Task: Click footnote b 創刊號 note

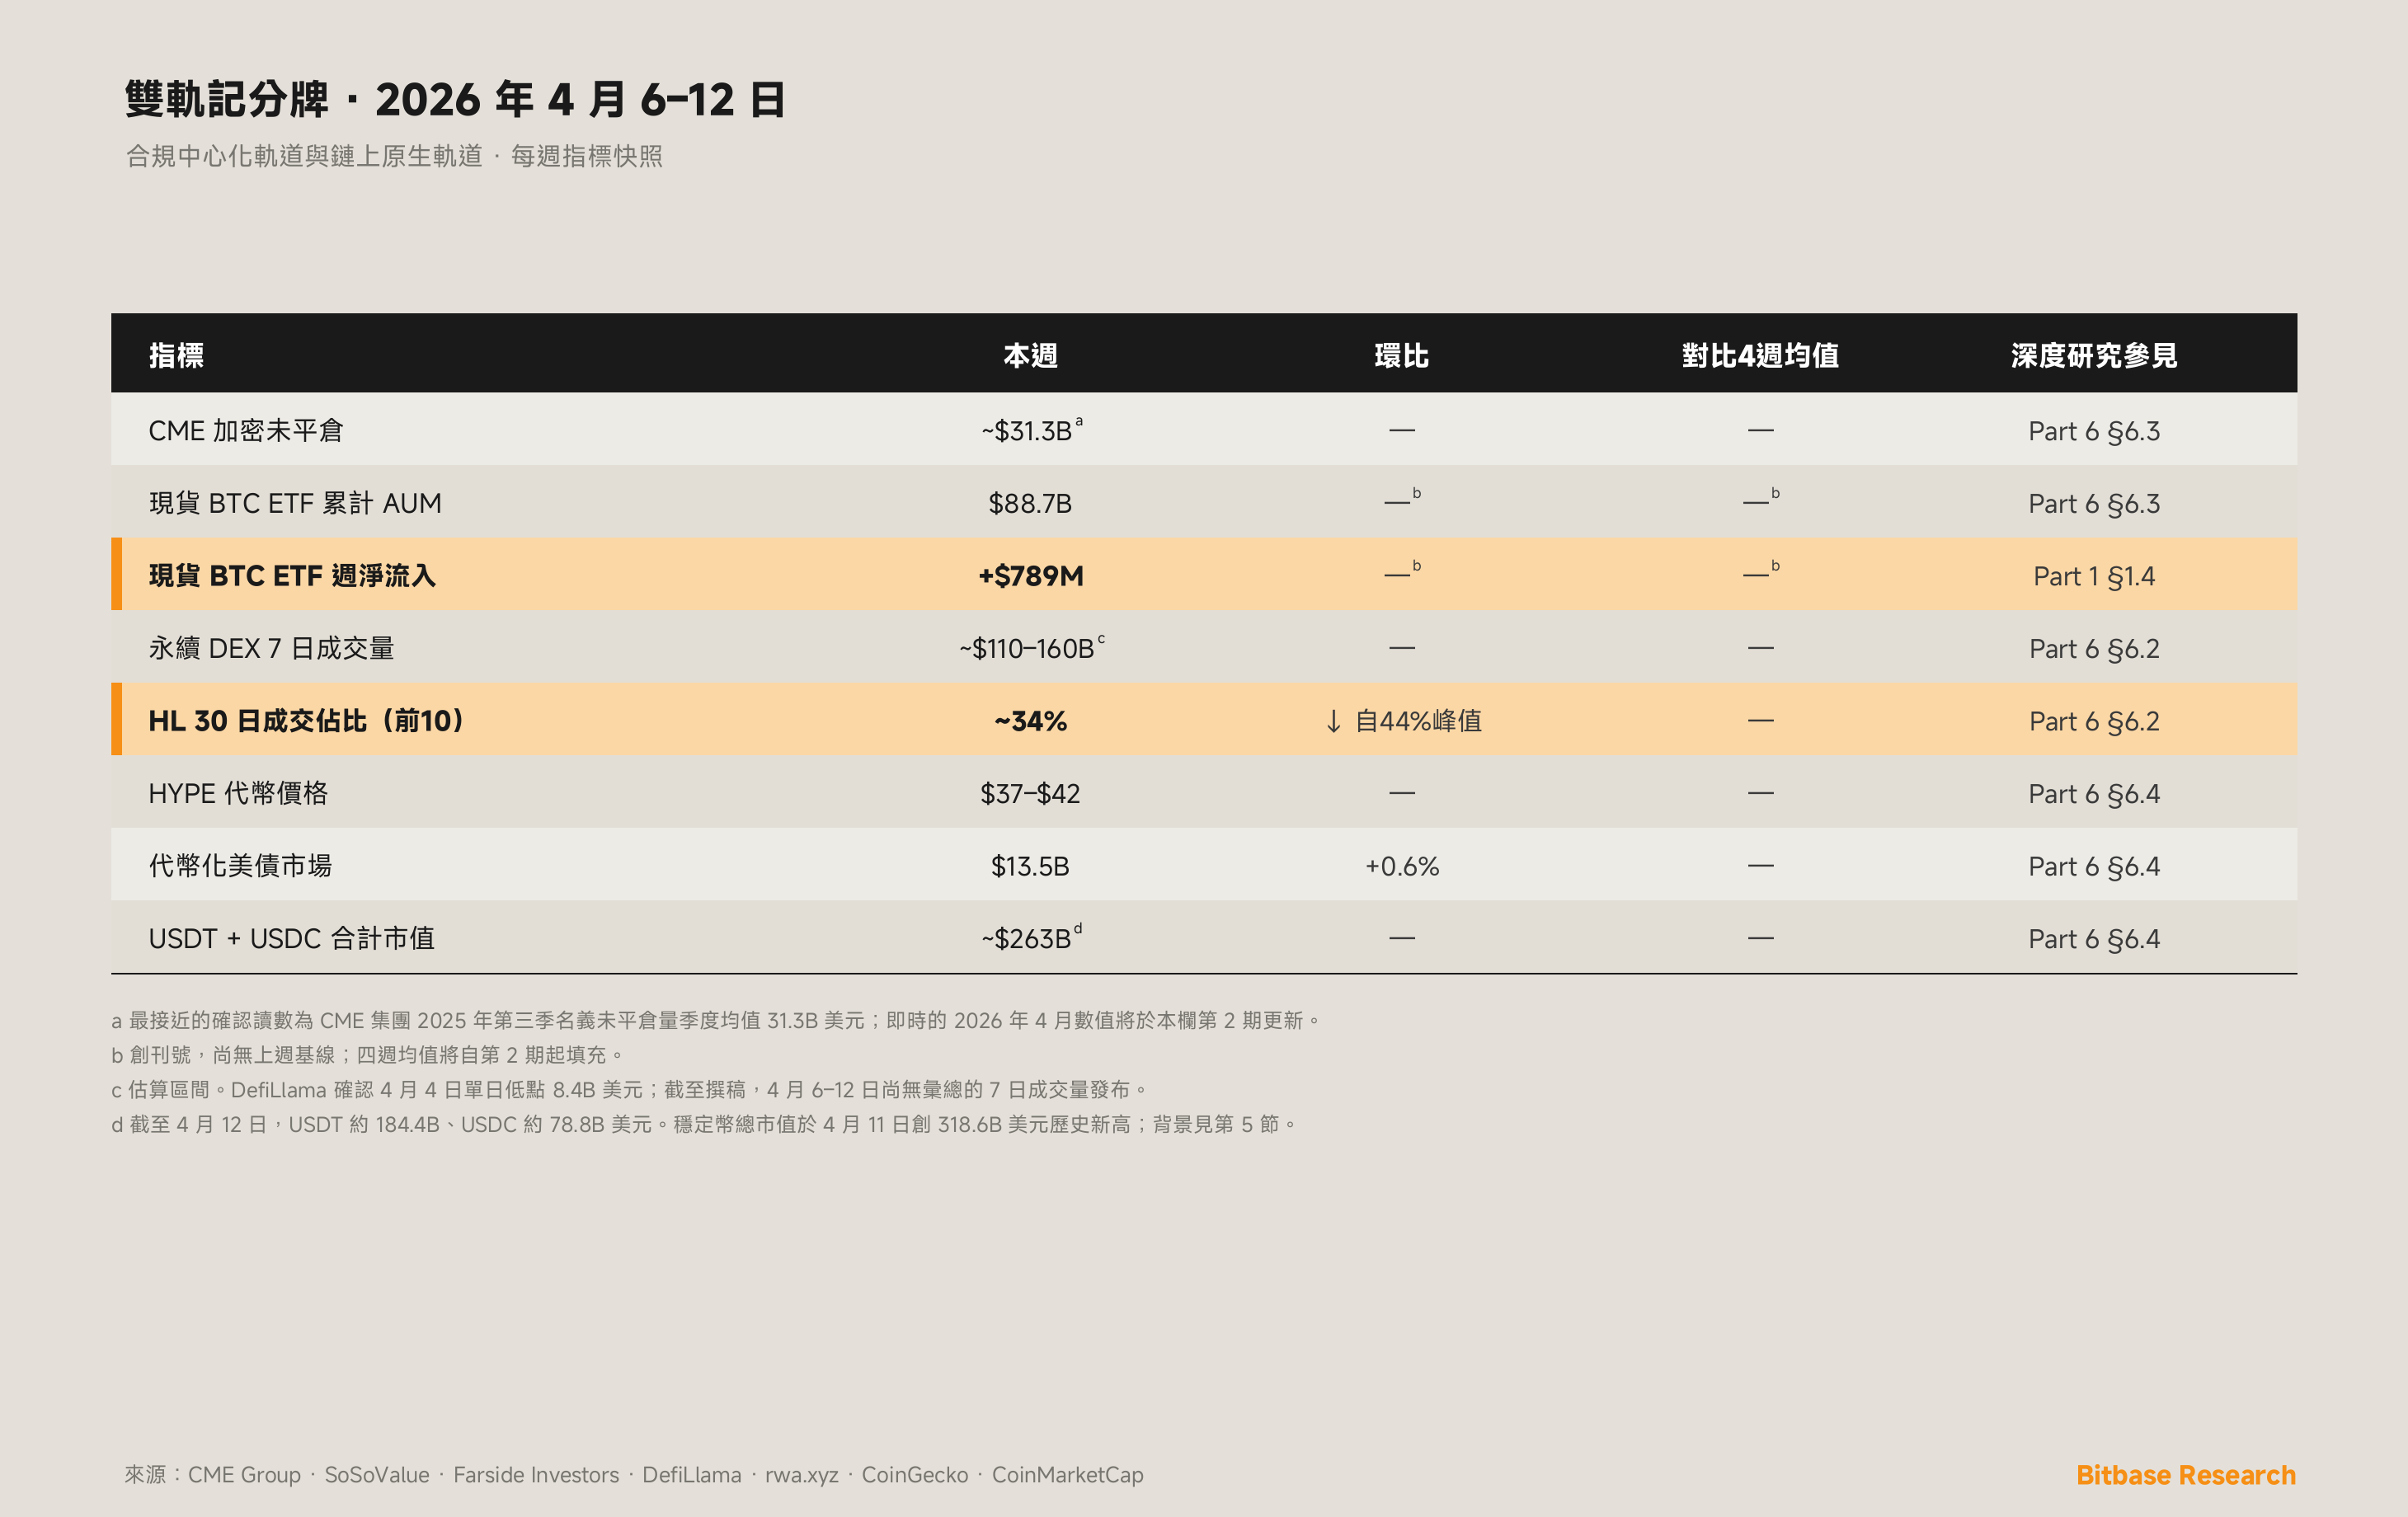Action: click(x=368, y=1055)
